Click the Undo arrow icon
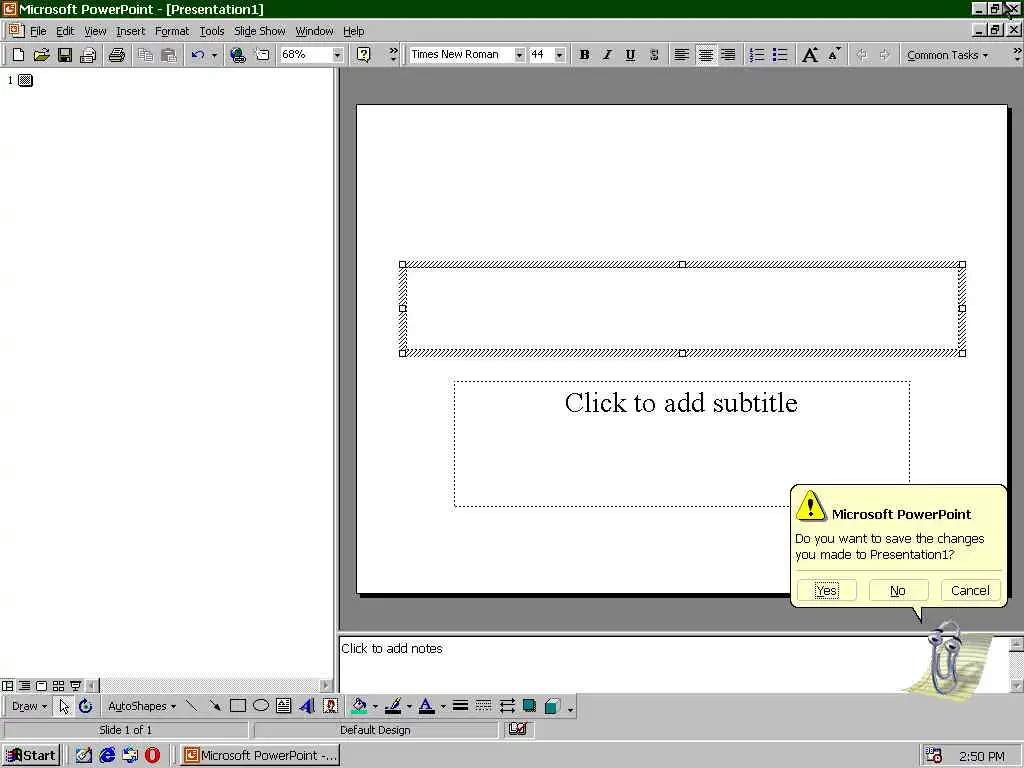This screenshot has width=1024, height=768. tap(198, 55)
